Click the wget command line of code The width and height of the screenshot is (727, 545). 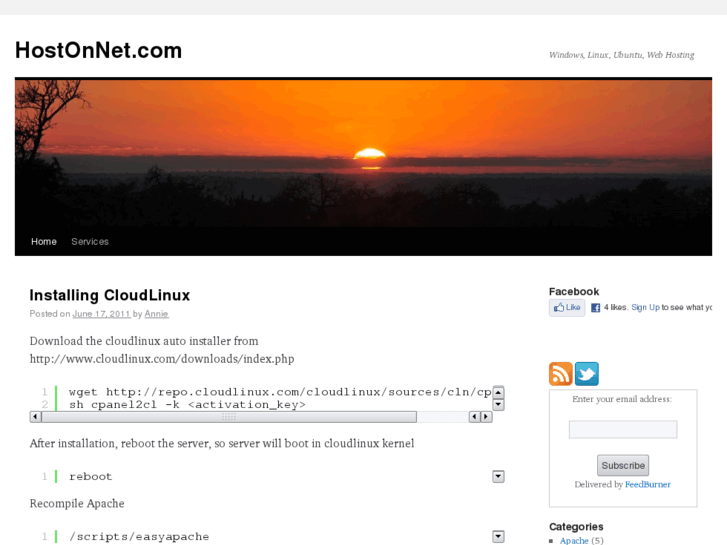[280, 392]
